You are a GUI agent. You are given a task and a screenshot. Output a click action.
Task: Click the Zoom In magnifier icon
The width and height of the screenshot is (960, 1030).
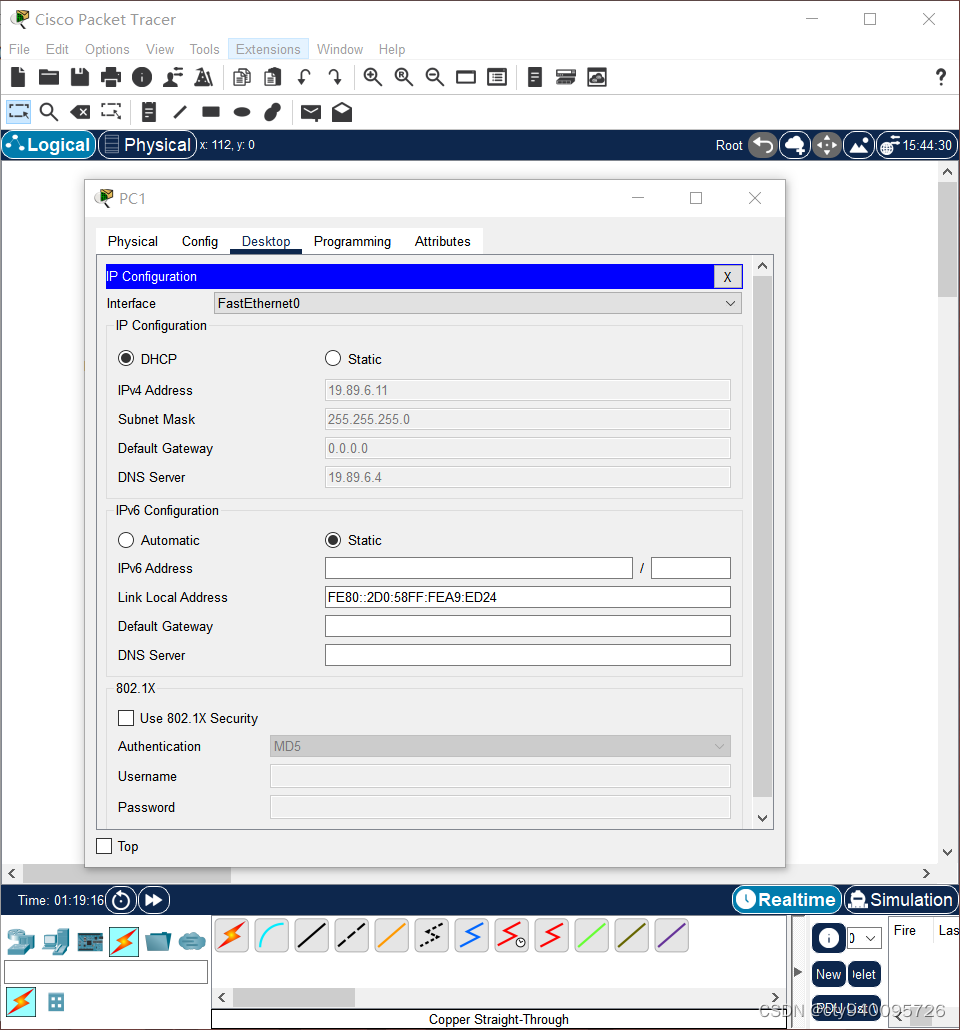click(373, 78)
